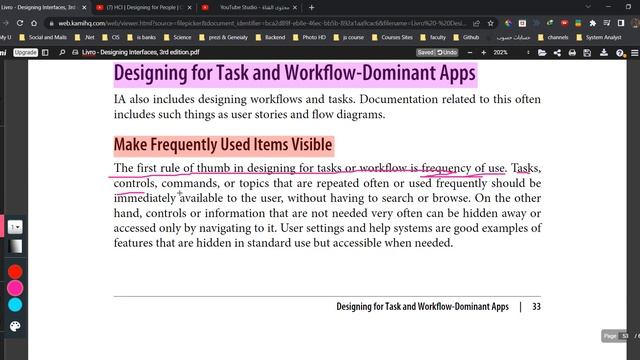Open the Social and Mails bookmark folder
Screen dimensions: 640x360
[43, 37]
